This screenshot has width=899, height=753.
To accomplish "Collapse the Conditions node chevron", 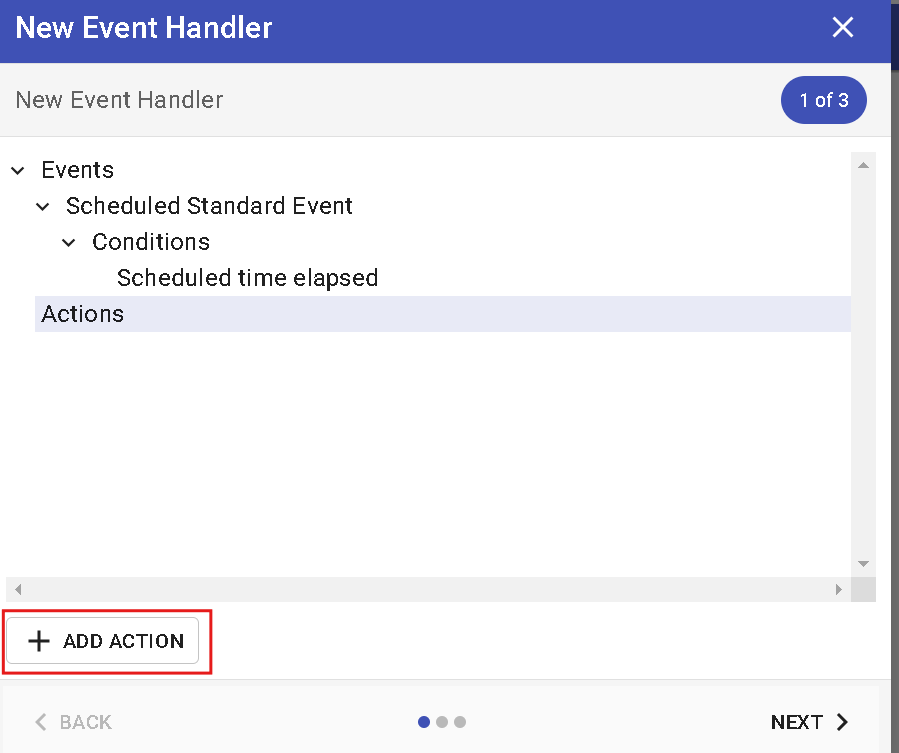I will [x=69, y=243].
